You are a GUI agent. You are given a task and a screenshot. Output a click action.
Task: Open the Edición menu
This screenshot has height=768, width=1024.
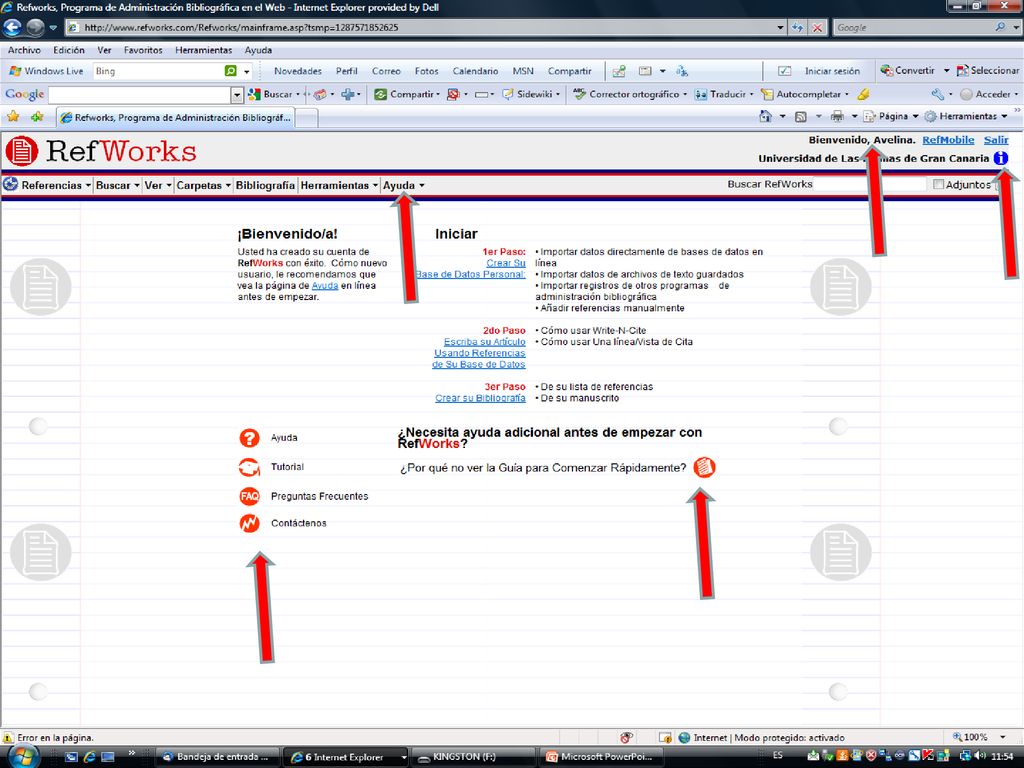tap(69, 50)
